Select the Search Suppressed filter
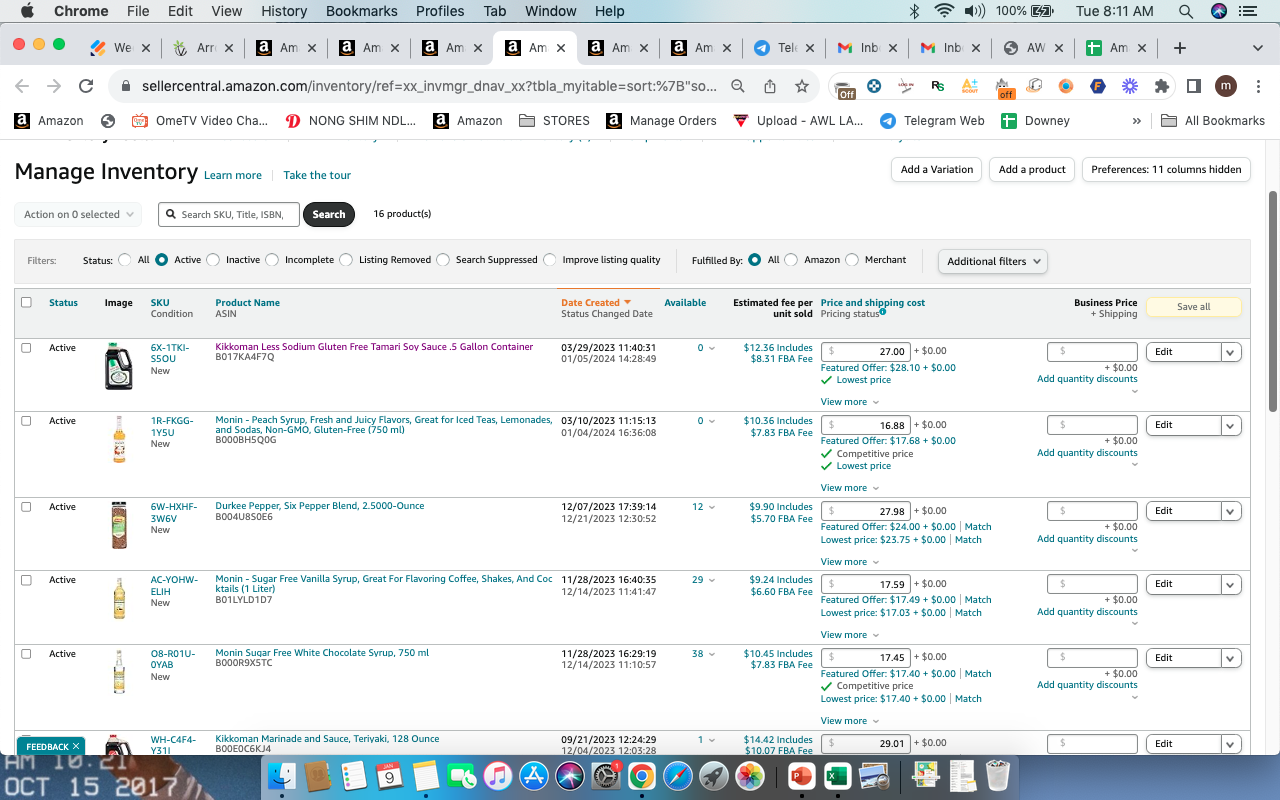The height and width of the screenshot is (800, 1280). click(x=443, y=260)
